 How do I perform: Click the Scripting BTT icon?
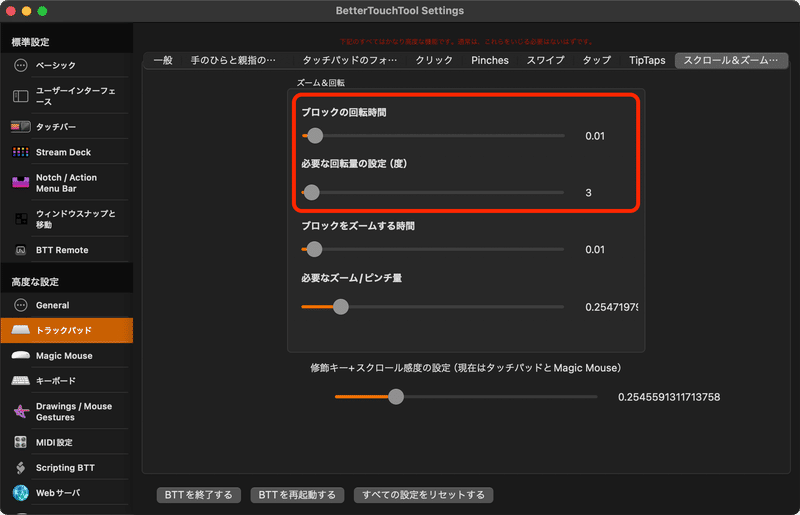coord(20,468)
